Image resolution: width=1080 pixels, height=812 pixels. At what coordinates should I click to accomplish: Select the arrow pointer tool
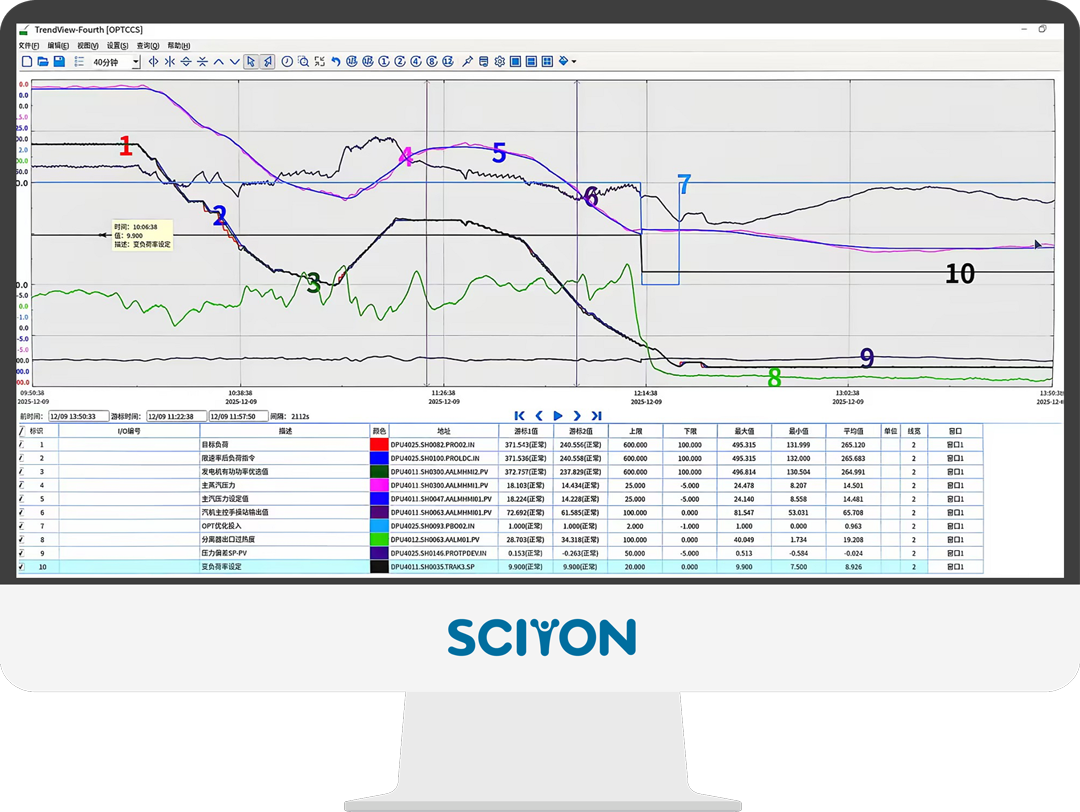point(251,61)
